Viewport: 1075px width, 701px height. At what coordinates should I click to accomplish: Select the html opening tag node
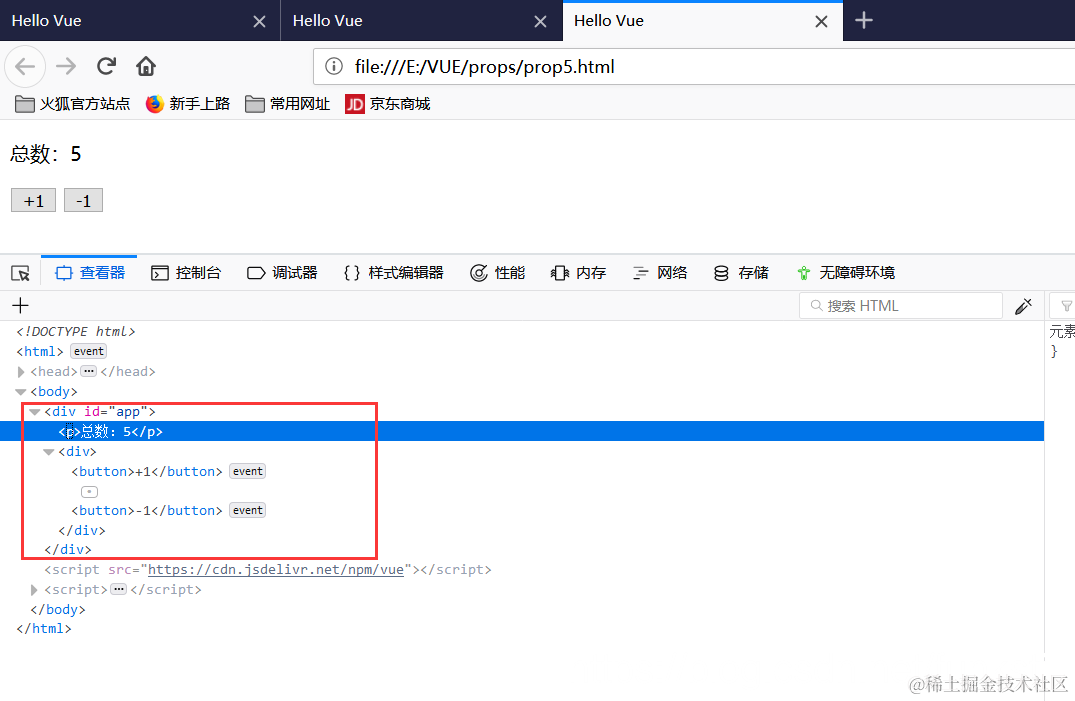(x=40, y=351)
